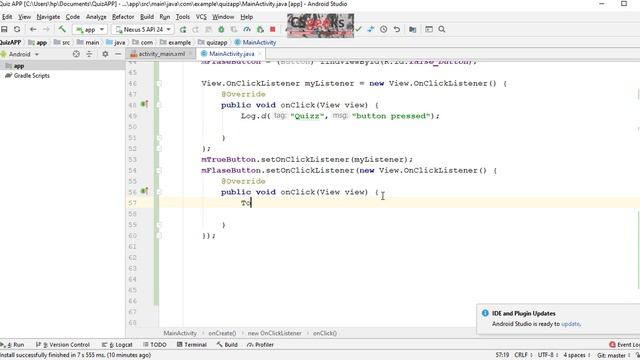Image resolution: width=640 pixels, height=360 pixels.
Task: Open the Help menu
Action: pyautogui.click(x=247, y=17)
